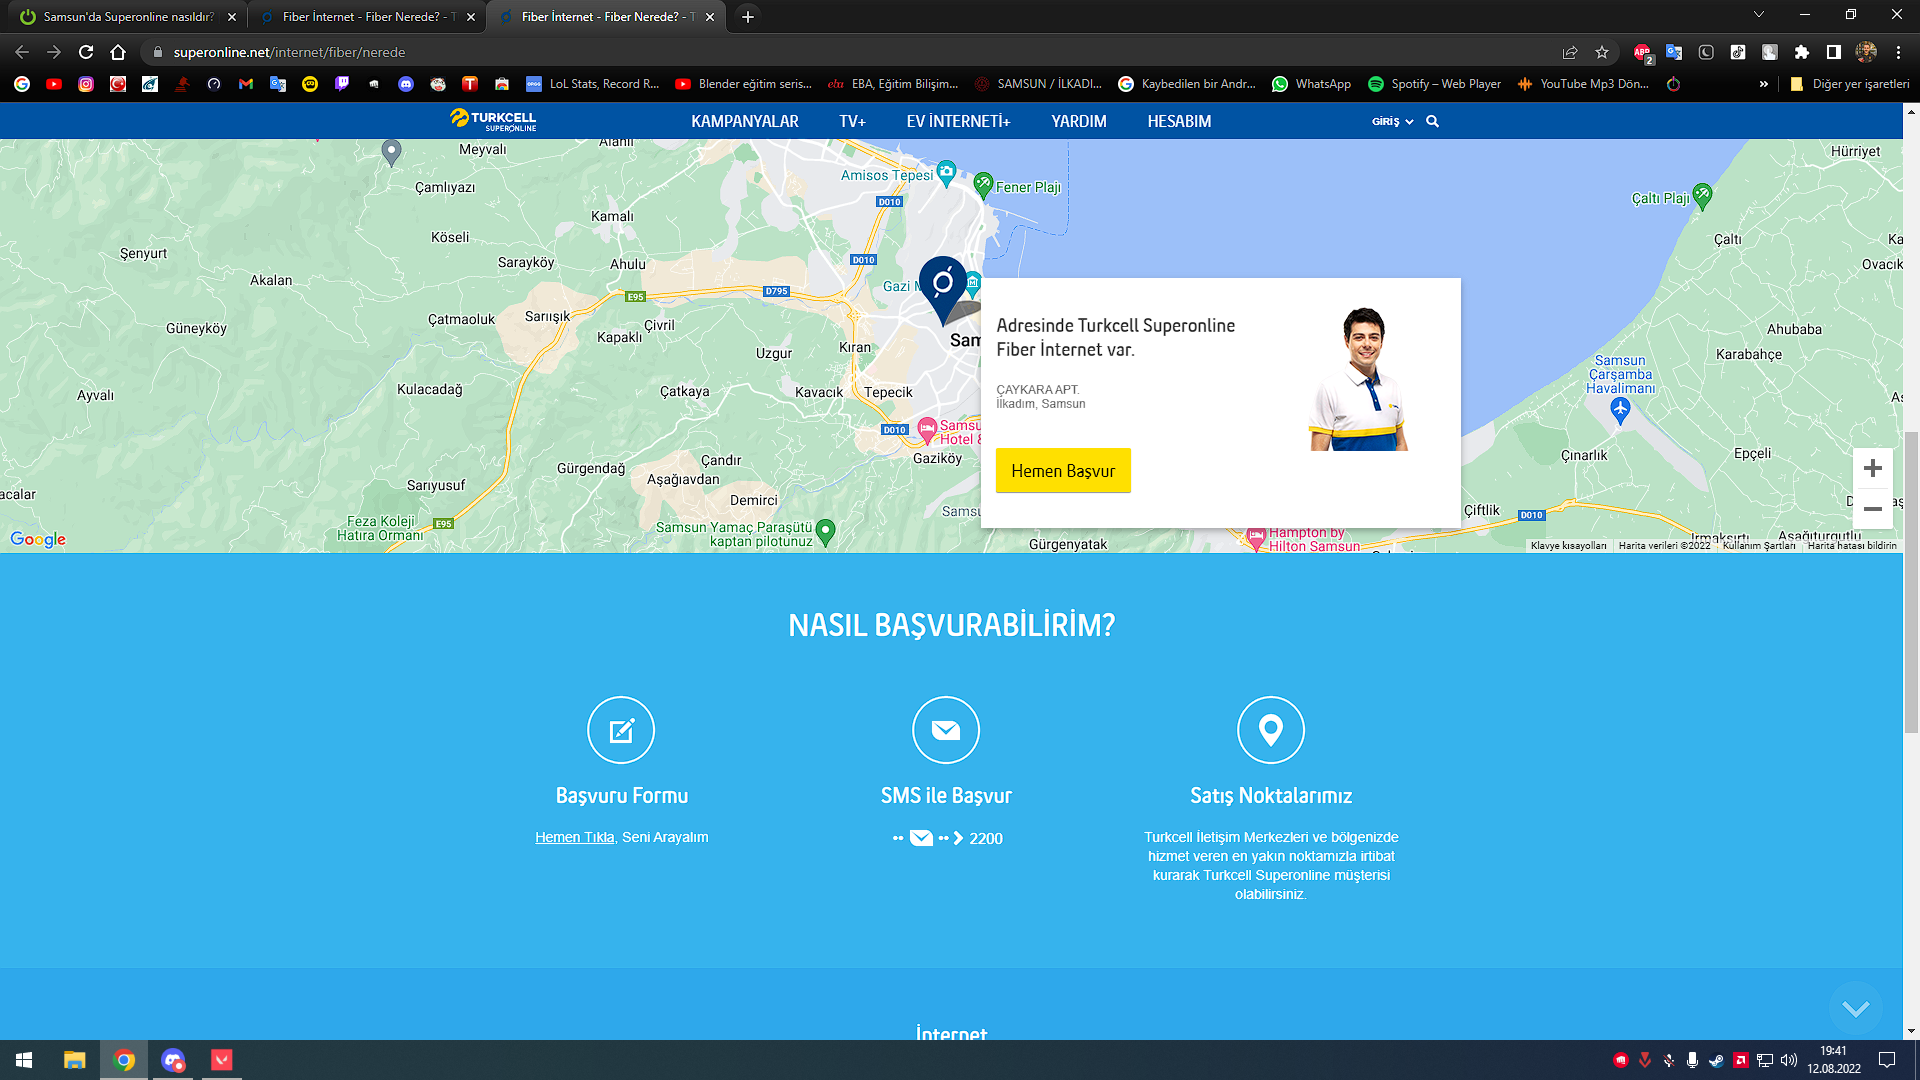Click the blue location marker on map
The height and width of the screenshot is (1080, 1920).
point(942,285)
